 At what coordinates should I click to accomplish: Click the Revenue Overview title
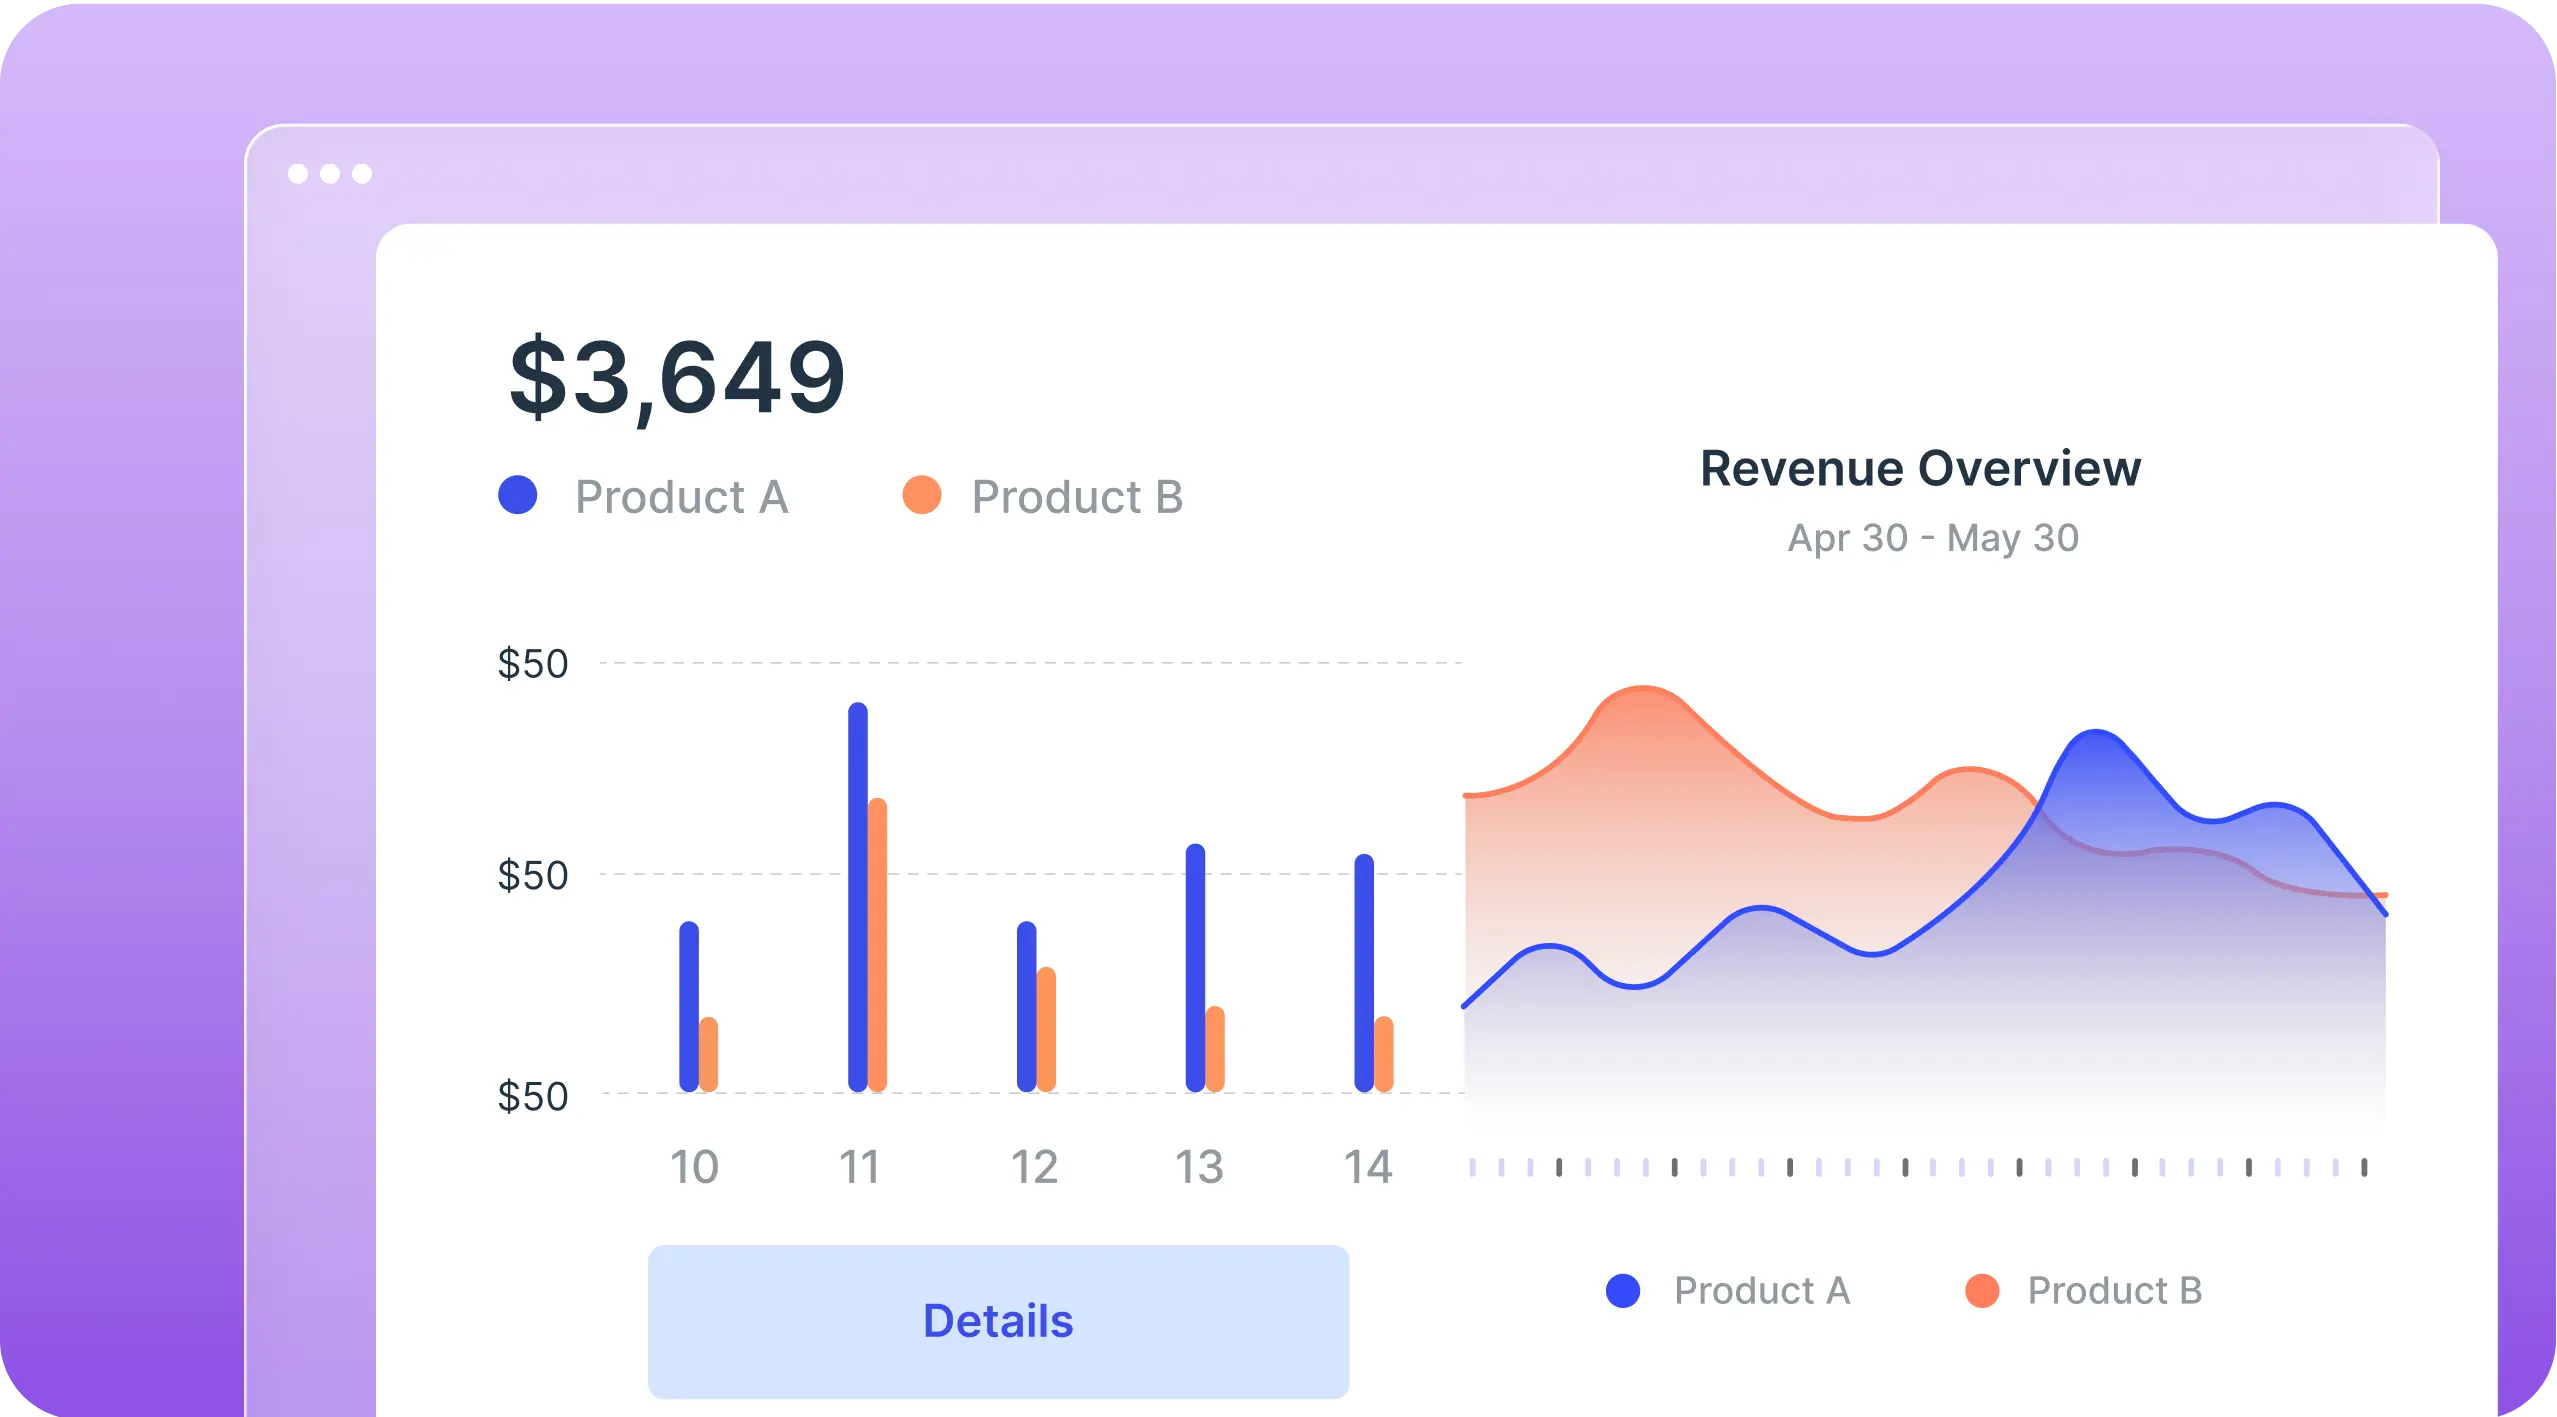1920,468
